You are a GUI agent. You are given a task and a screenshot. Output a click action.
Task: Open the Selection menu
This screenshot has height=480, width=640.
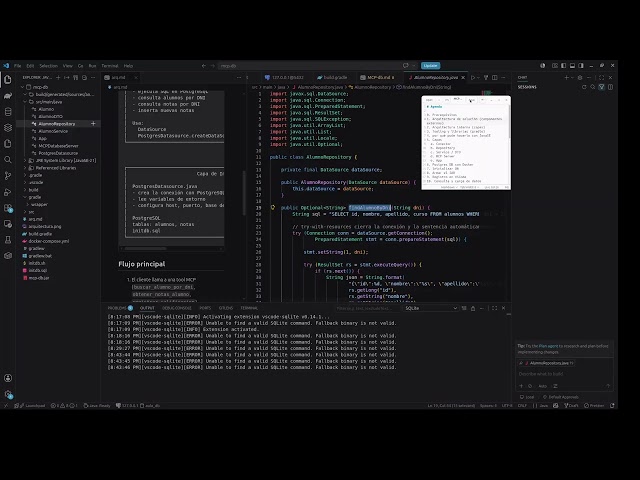[49, 66]
